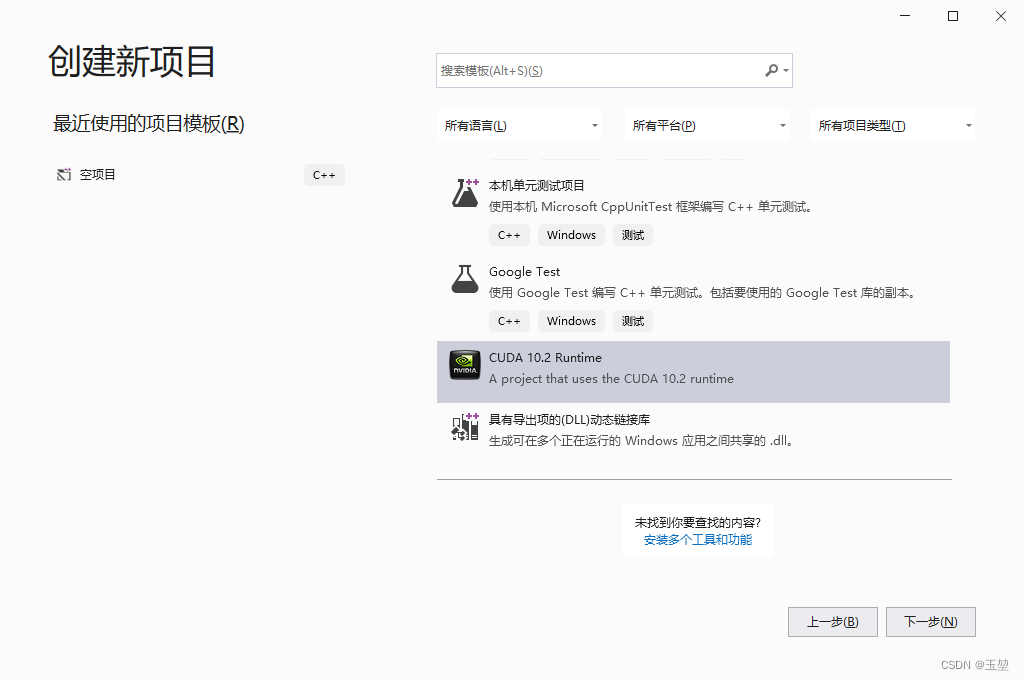1024x680 pixels.
Task: Click the Windows tag under Google Test
Action: [571, 320]
